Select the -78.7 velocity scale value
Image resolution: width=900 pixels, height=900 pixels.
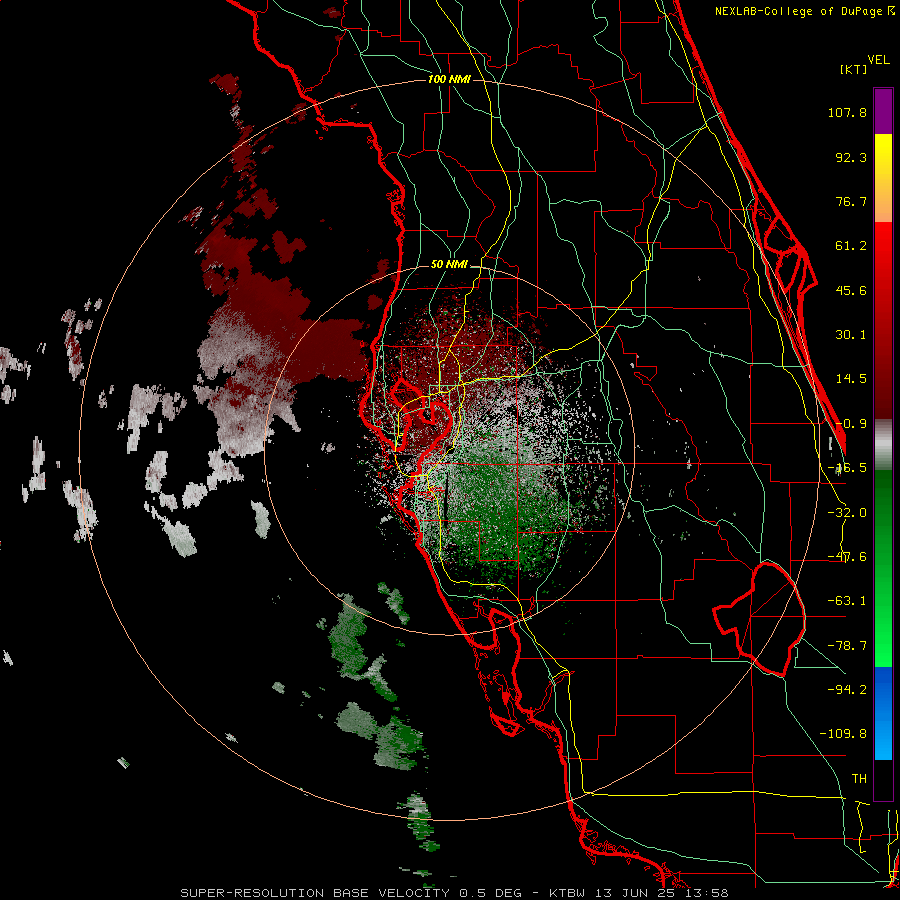[847, 646]
